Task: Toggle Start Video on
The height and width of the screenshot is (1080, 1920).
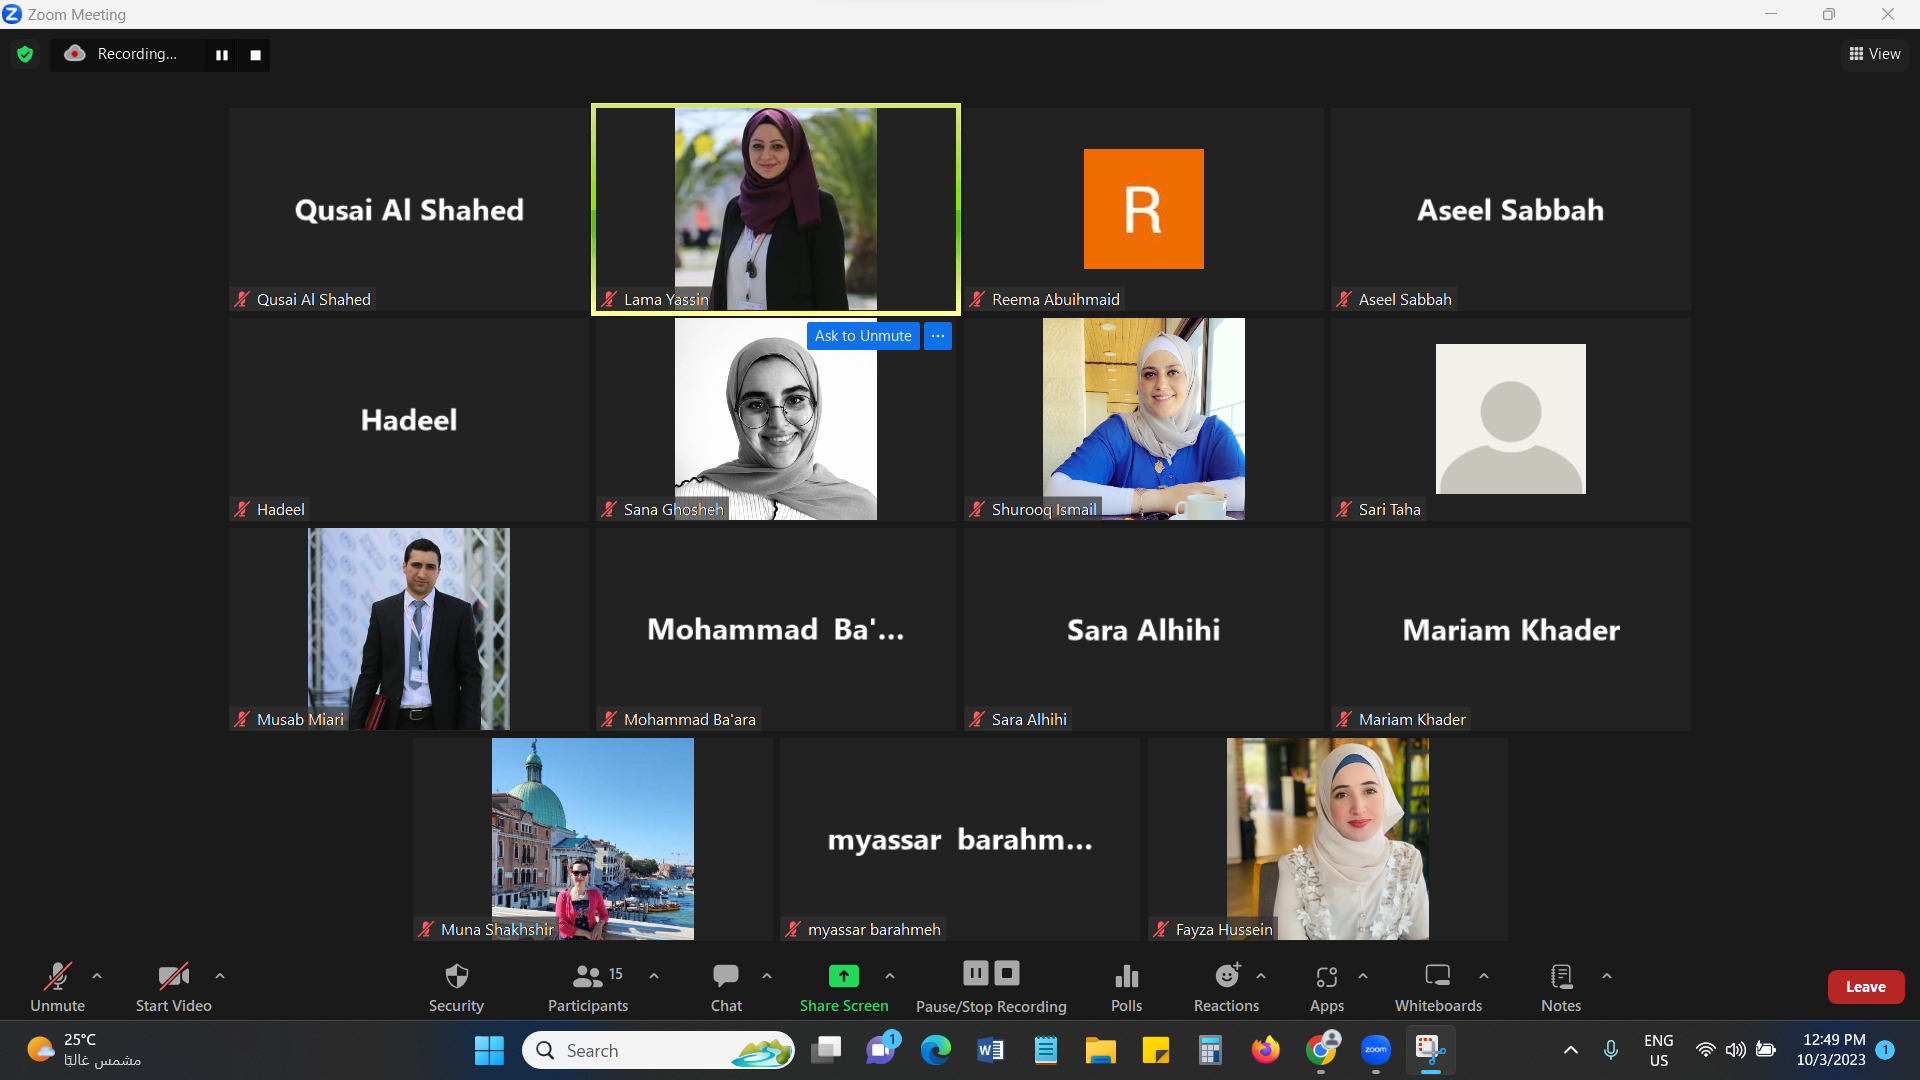Action: (173, 987)
